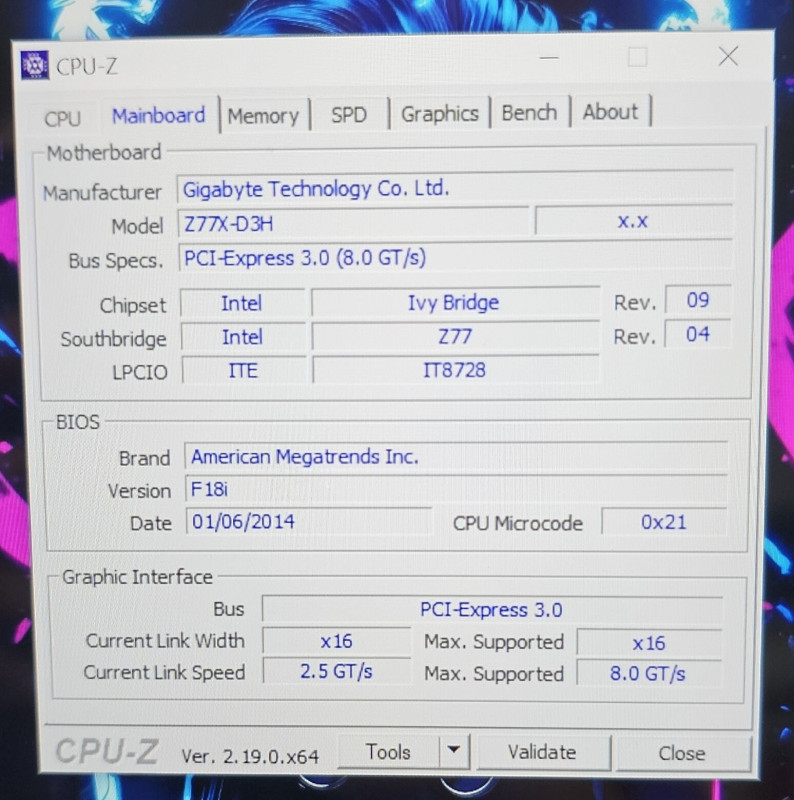Click the Close button at bottom
Image resolution: width=794 pixels, height=800 pixels.
[682, 754]
